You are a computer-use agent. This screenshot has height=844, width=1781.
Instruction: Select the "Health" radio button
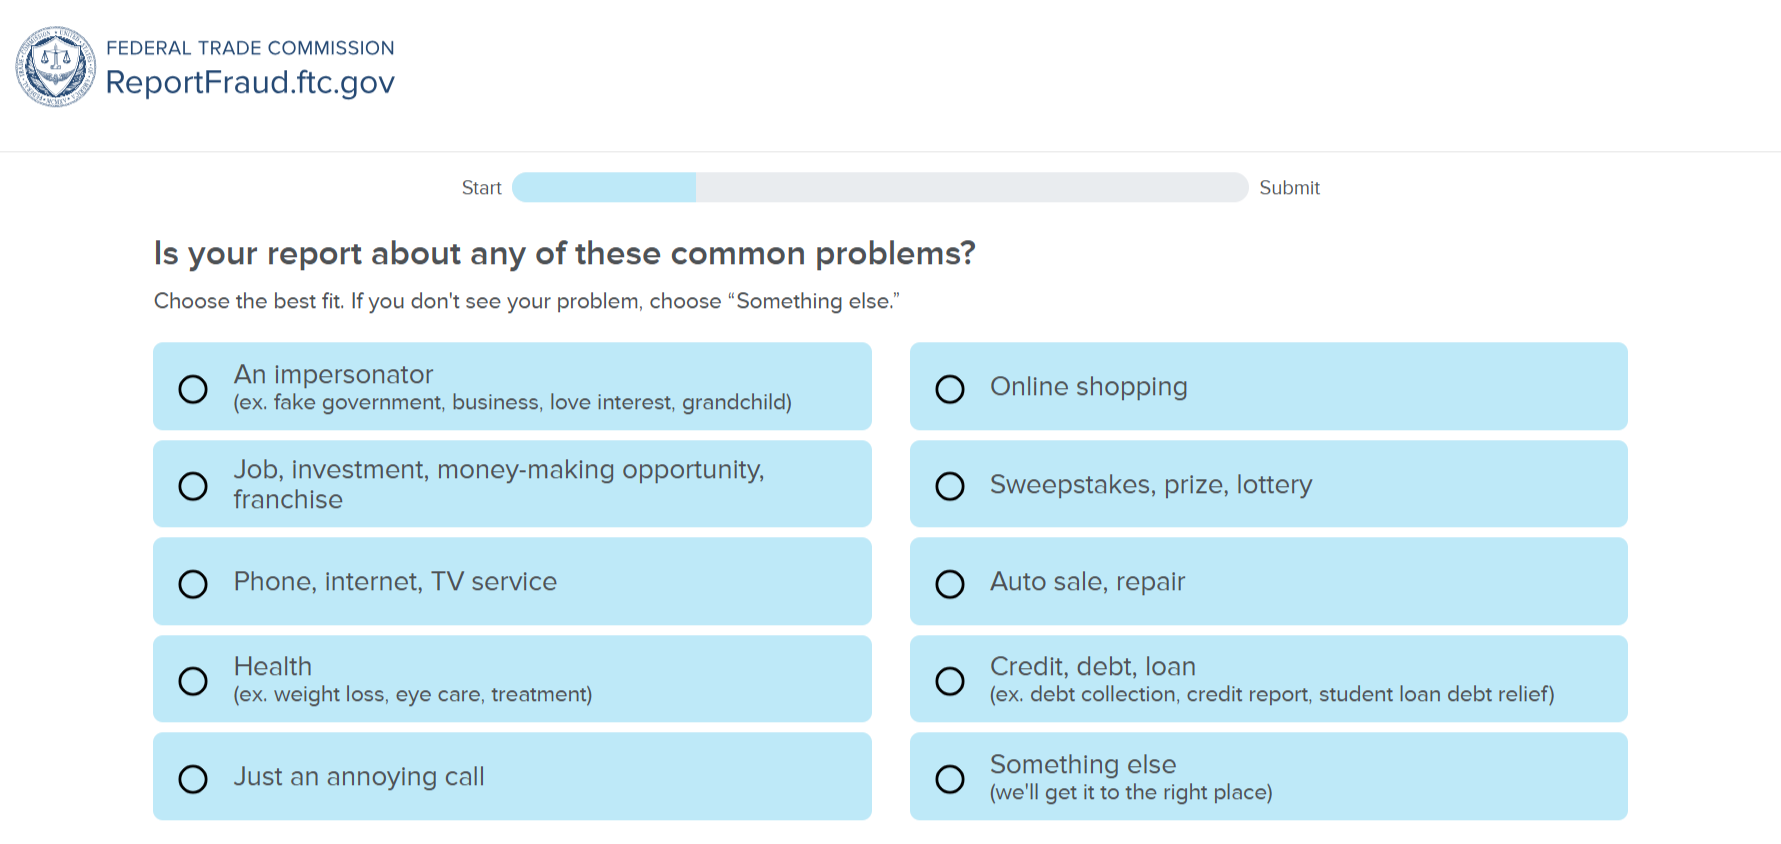coord(193,680)
